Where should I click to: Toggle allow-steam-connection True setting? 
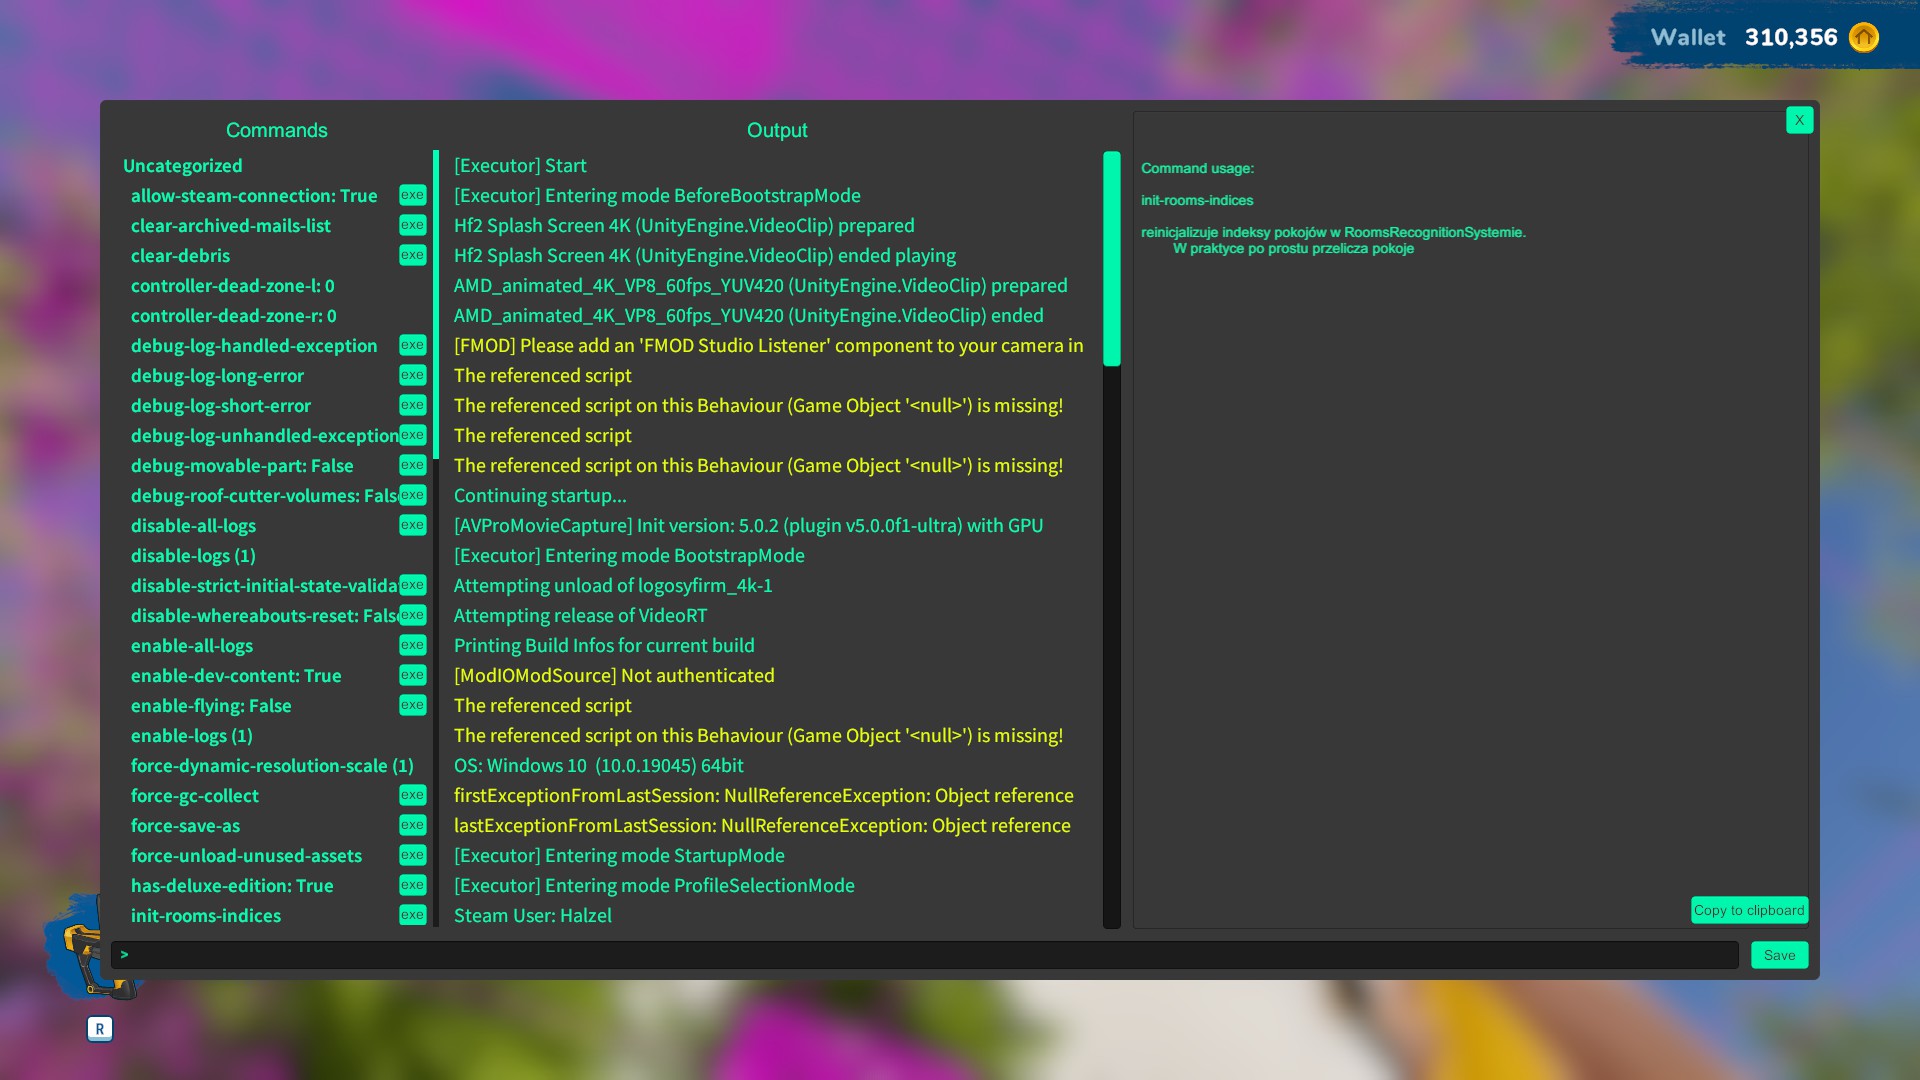pyautogui.click(x=412, y=195)
